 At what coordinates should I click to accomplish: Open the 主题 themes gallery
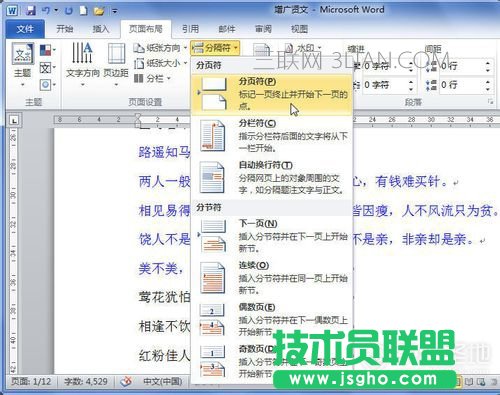23,65
